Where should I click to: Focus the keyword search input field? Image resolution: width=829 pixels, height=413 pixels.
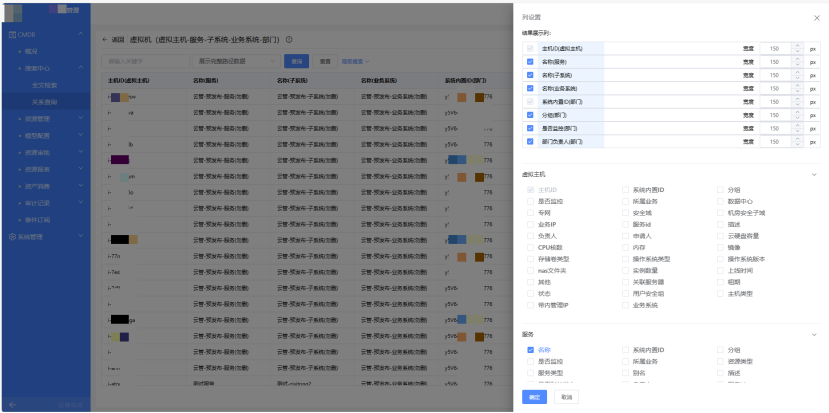[x=145, y=61]
